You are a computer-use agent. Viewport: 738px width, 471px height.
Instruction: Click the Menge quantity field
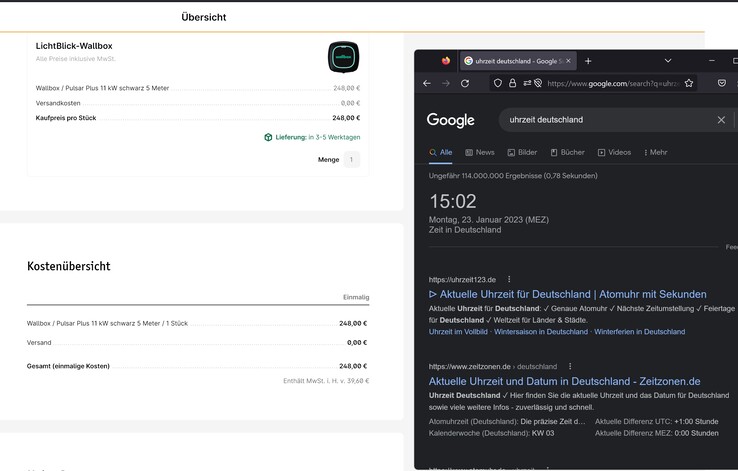point(351,159)
